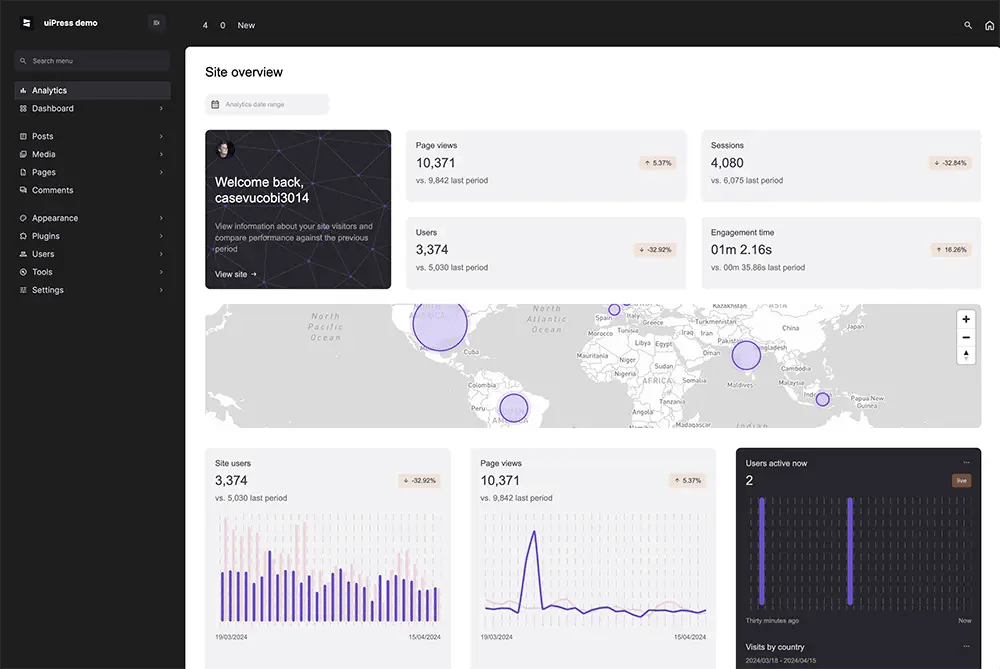This screenshot has height=669, width=1000.
Task: Click the uiPress logo icon
Action: [27, 23]
